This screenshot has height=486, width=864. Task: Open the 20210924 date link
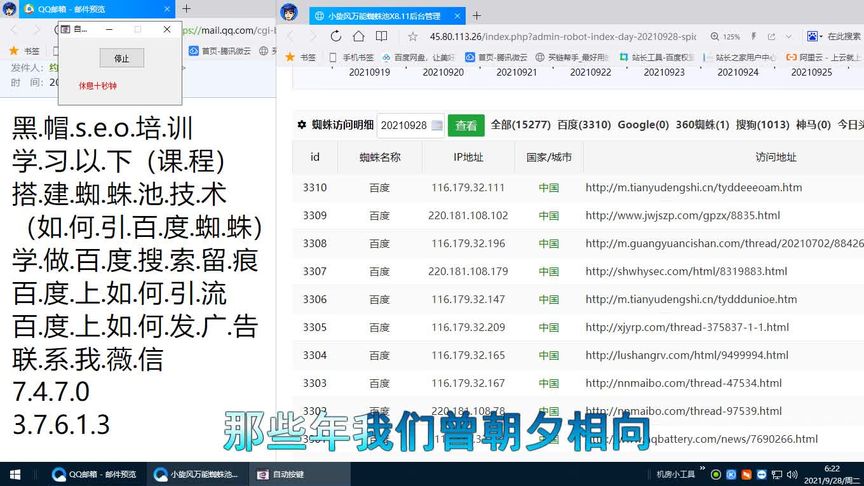[737, 72]
